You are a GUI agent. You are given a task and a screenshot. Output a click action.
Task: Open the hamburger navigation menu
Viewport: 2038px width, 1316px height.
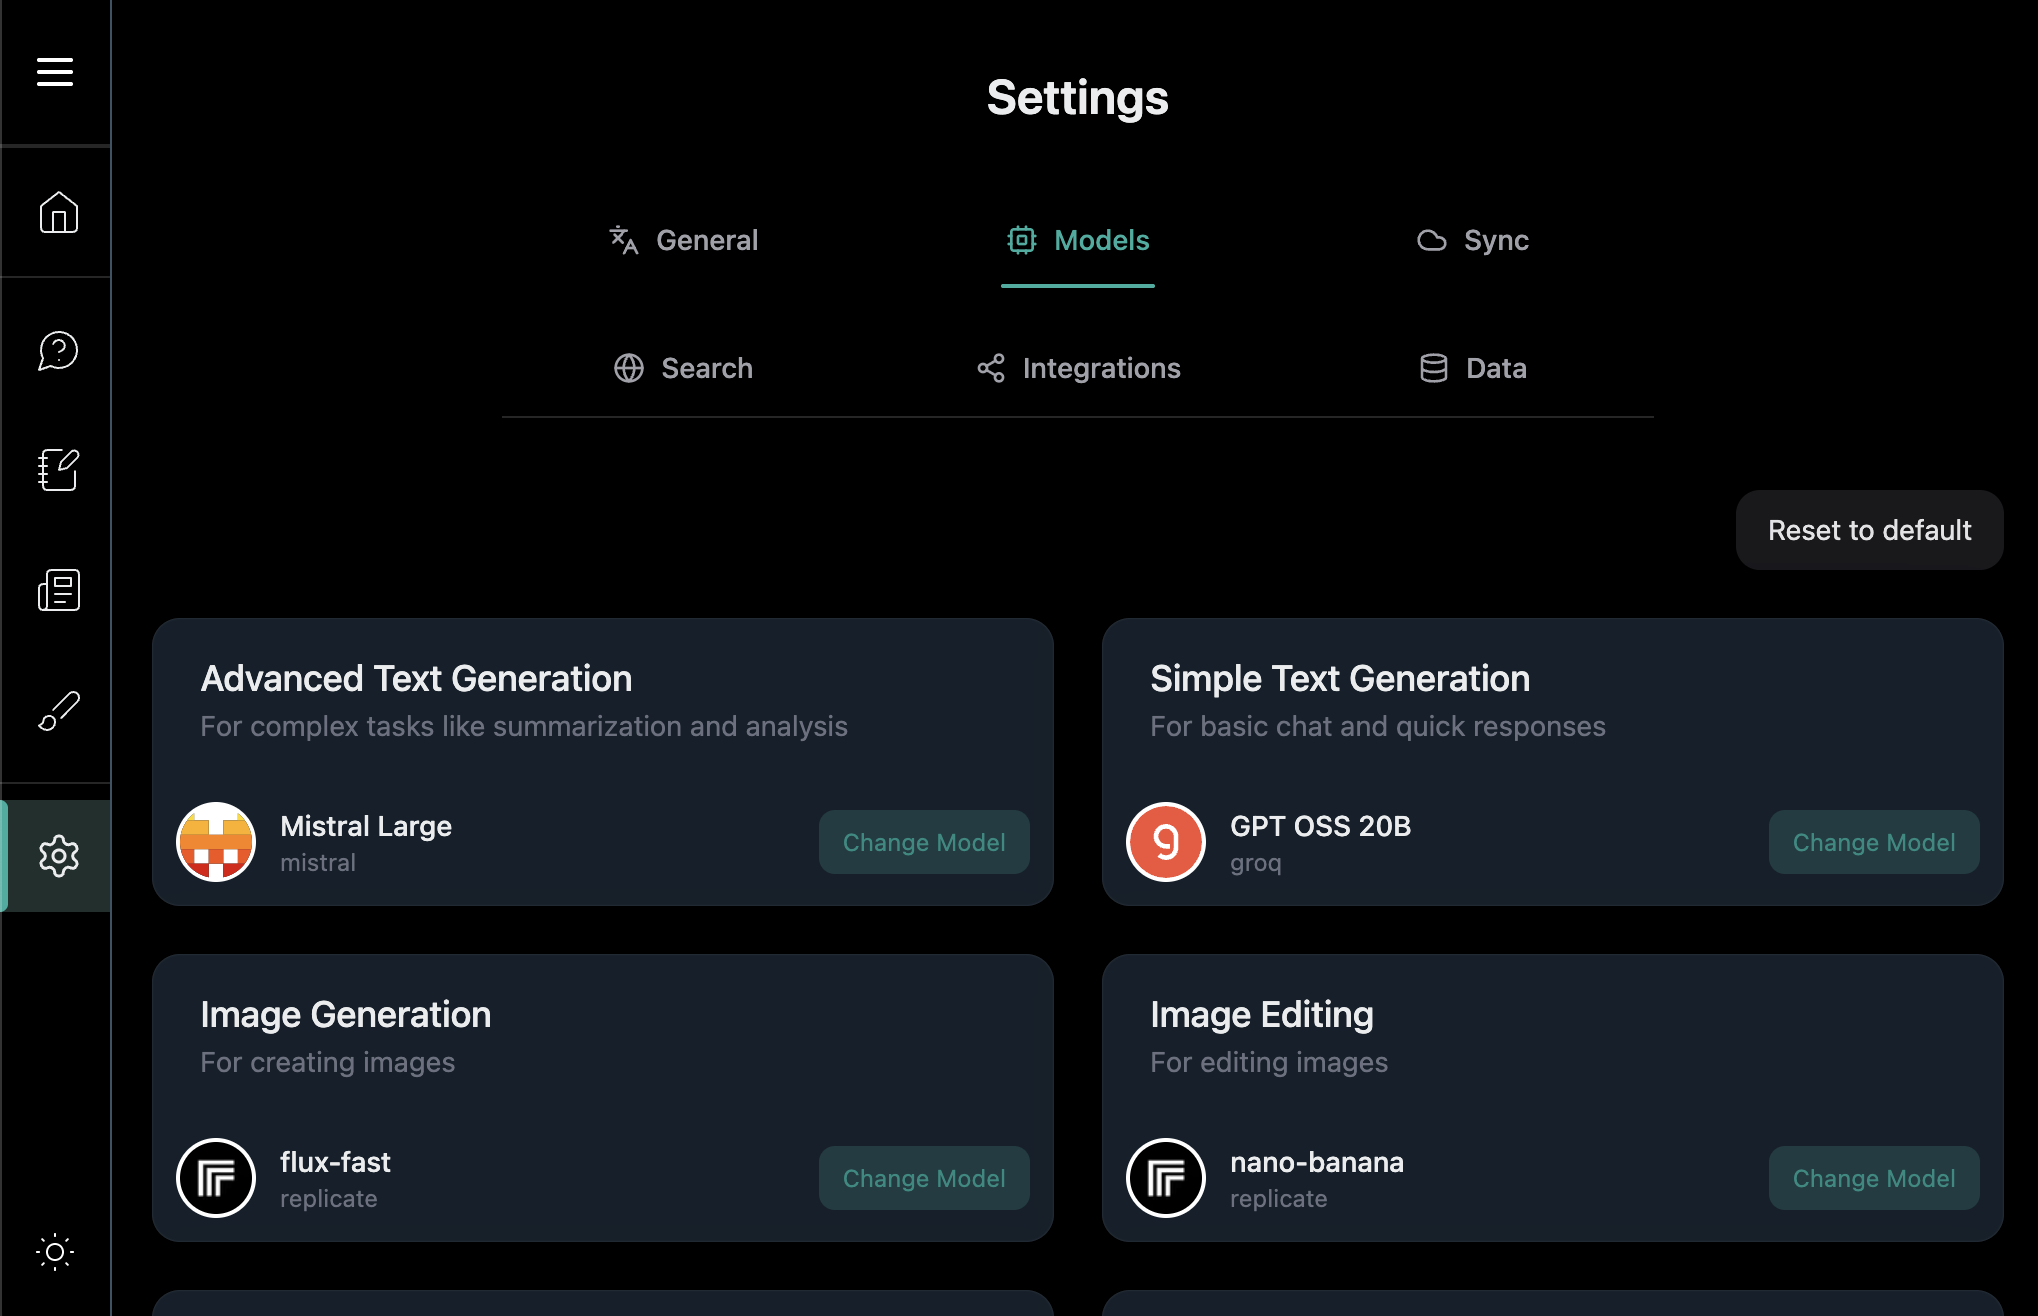point(55,71)
